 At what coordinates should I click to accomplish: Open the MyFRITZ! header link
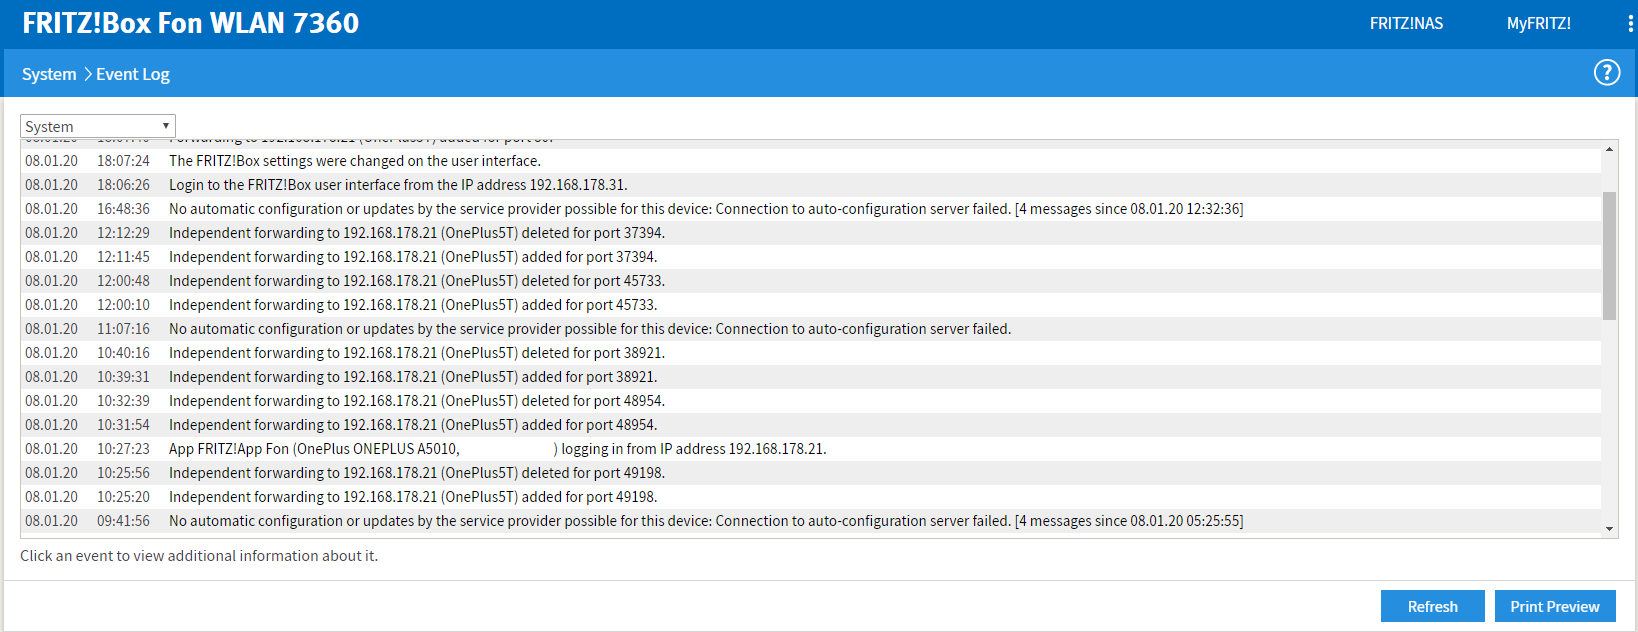click(1538, 24)
